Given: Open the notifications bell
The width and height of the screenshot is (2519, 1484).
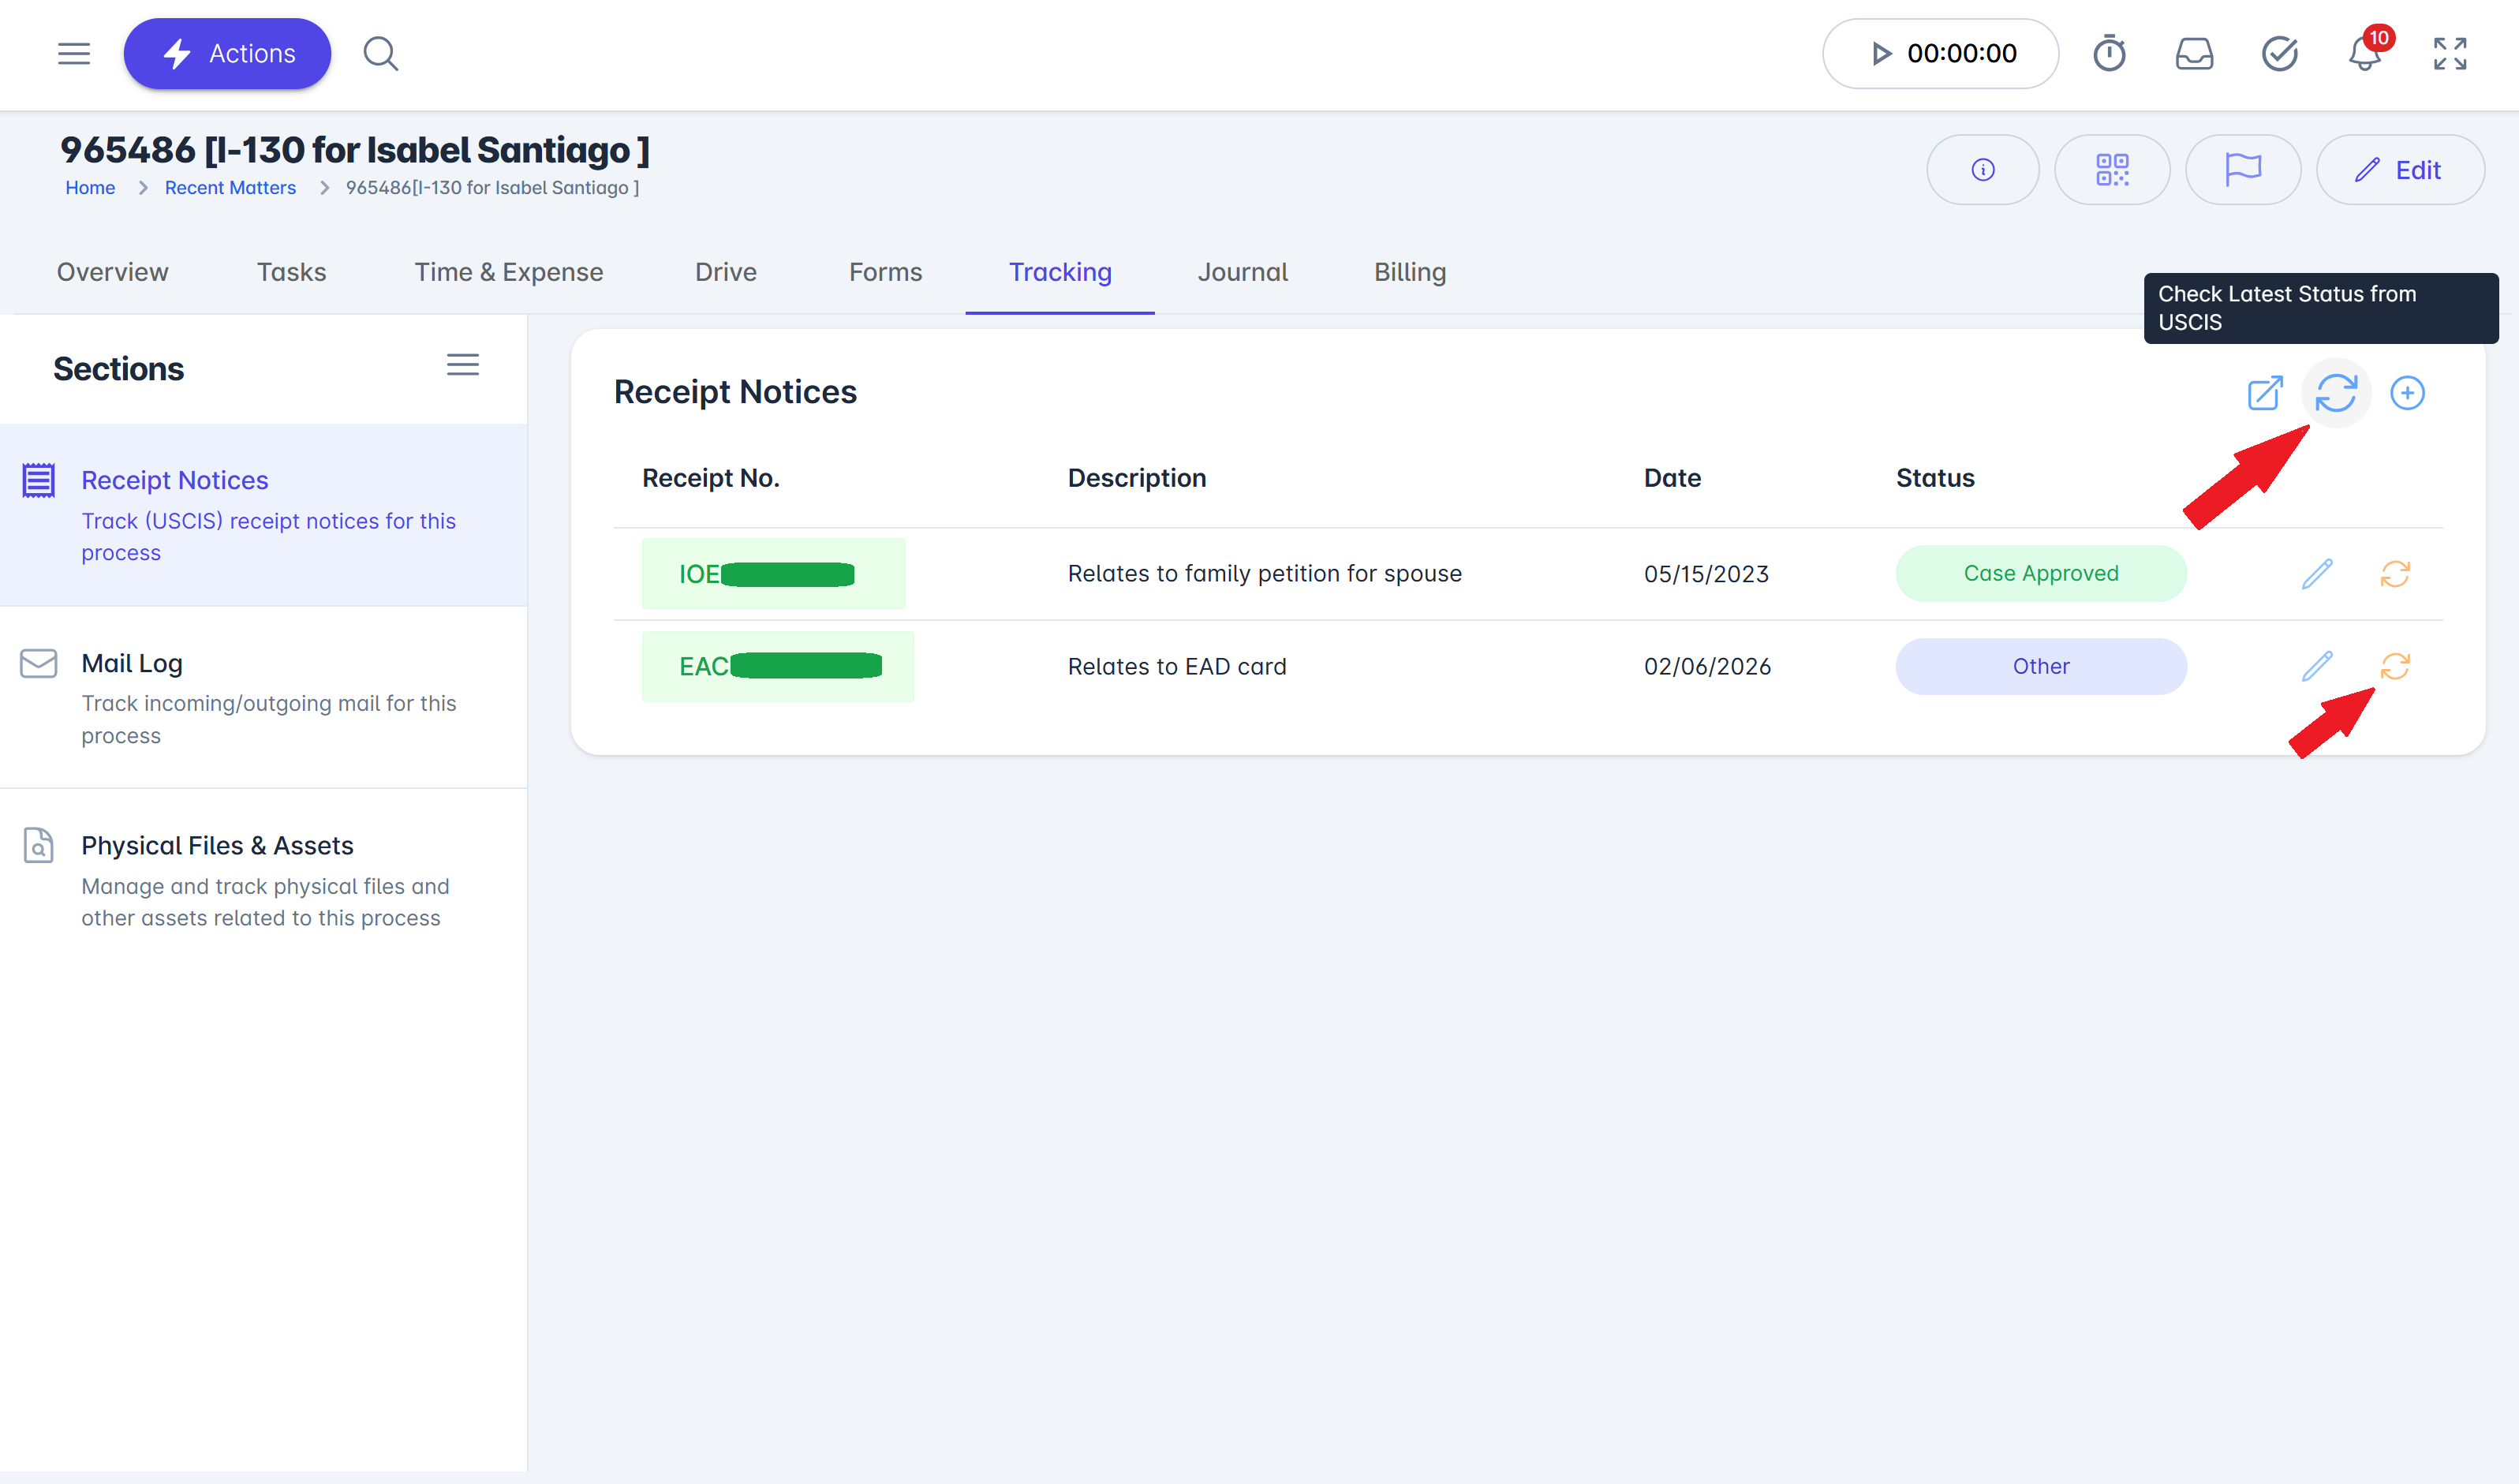Looking at the screenshot, I should coord(2364,54).
